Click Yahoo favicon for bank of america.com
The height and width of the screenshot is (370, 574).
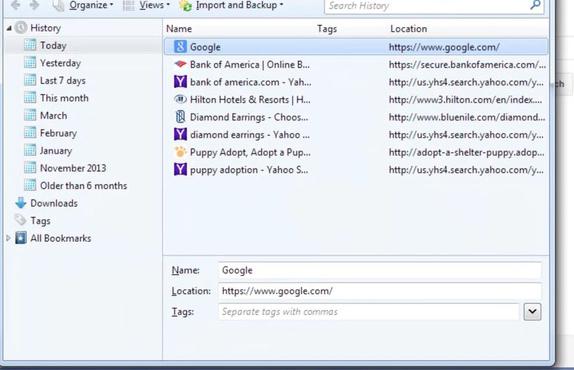pyautogui.click(x=180, y=82)
